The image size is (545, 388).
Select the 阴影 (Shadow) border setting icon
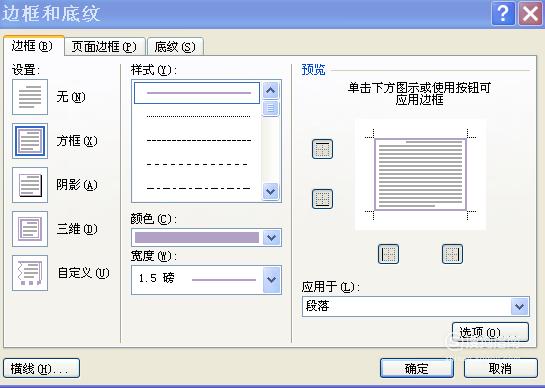(30, 185)
